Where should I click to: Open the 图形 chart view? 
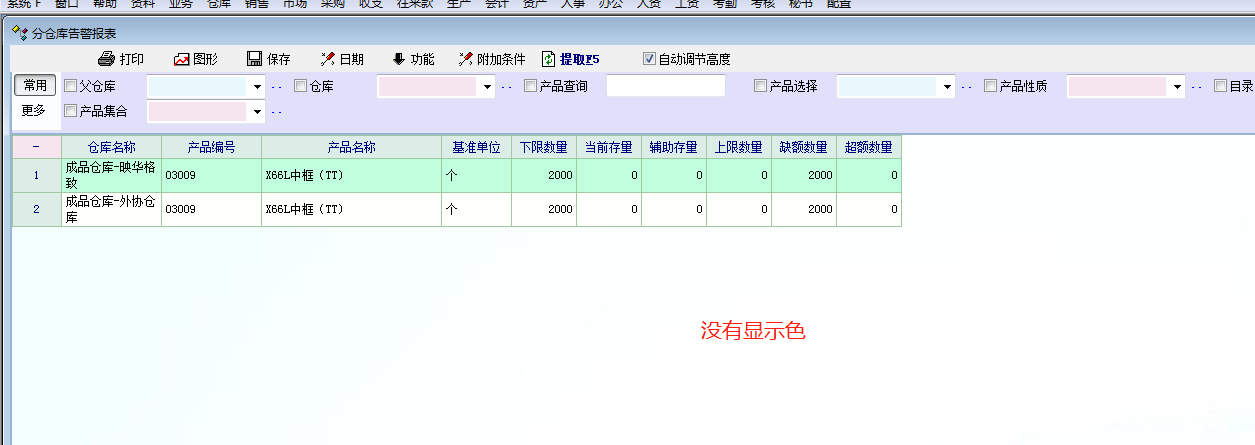click(x=182, y=59)
